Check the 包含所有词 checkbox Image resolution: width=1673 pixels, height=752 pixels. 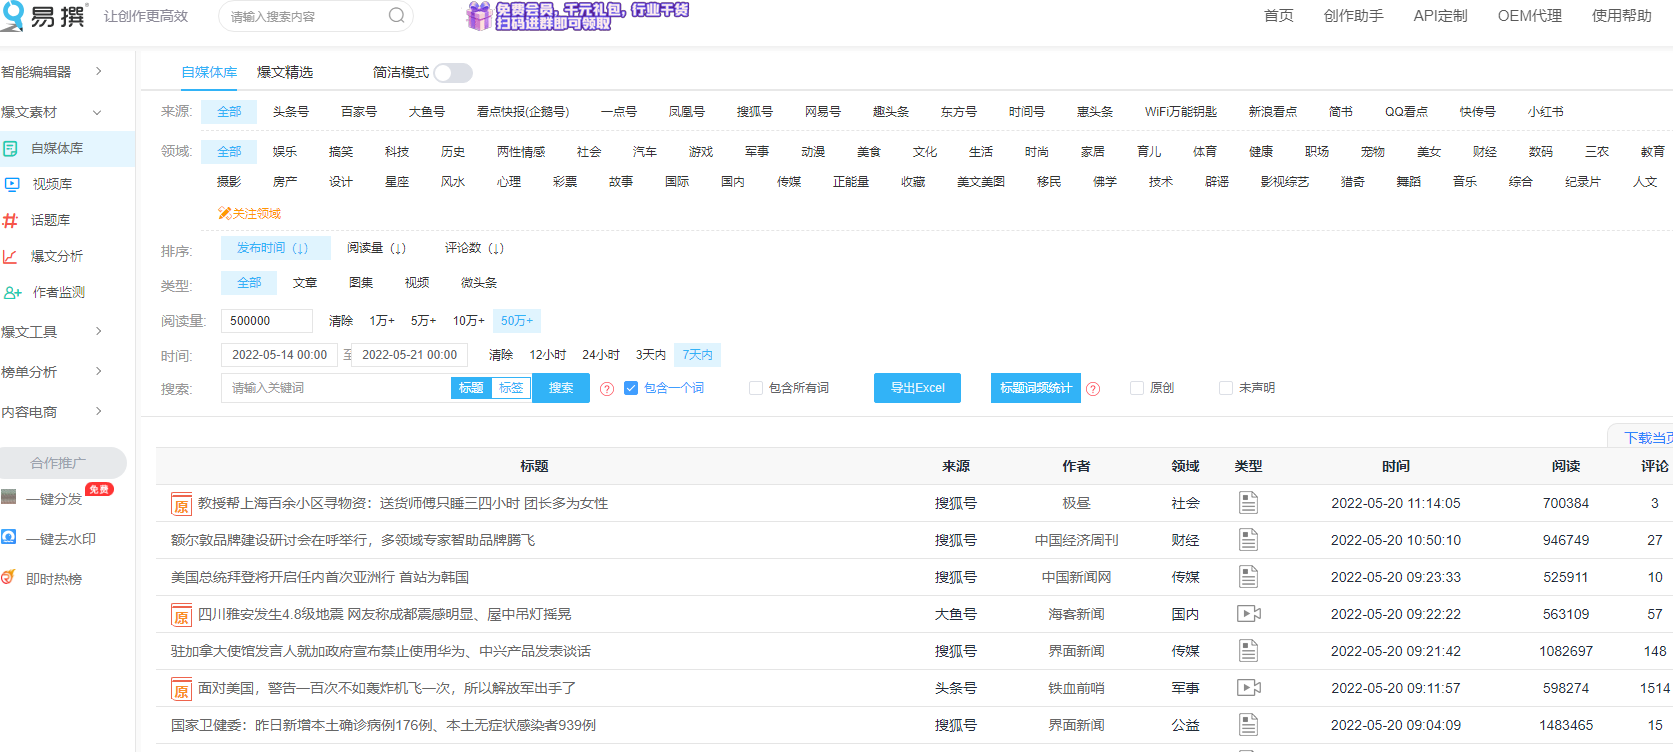(756, 388)
